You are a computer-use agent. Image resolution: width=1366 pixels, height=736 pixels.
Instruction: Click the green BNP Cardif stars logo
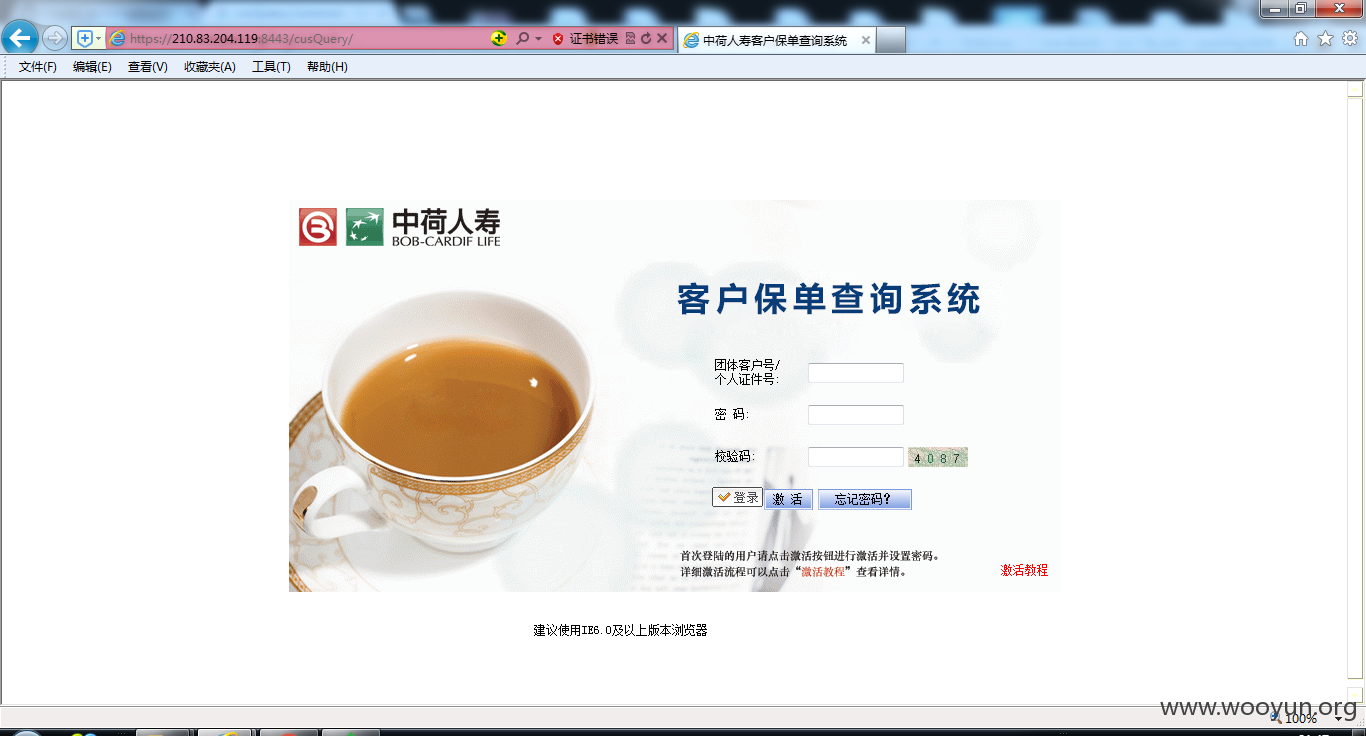(x=365, y=227)
